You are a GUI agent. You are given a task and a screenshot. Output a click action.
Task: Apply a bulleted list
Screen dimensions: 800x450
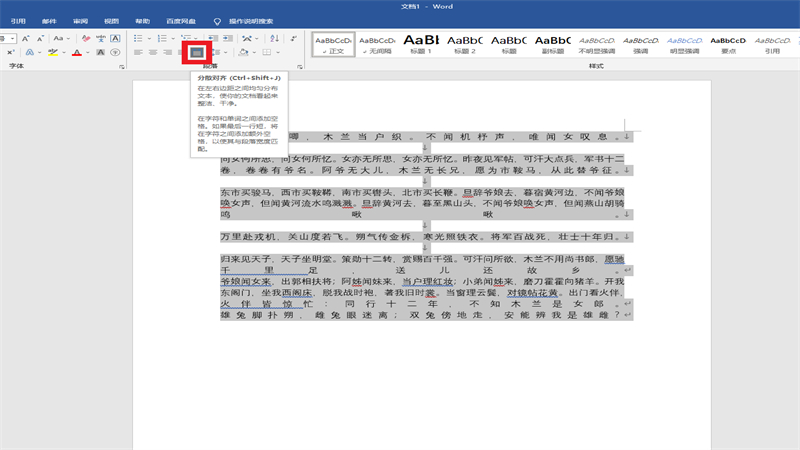coord(138,38)
